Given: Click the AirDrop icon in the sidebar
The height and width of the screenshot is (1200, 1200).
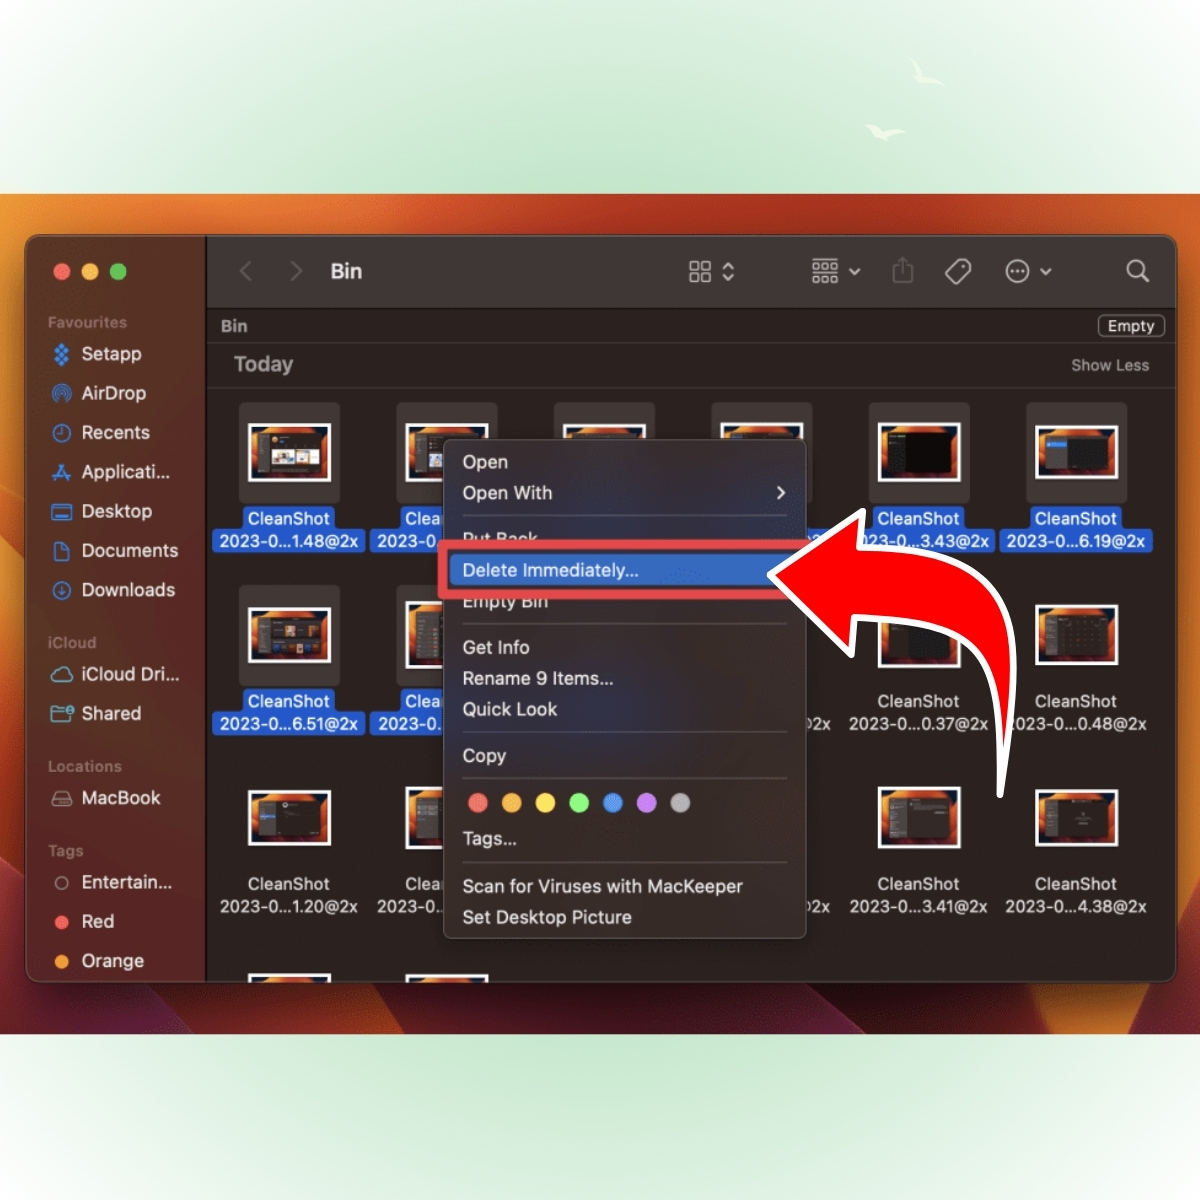Looking at the screenshot, I should coord(61,393).
